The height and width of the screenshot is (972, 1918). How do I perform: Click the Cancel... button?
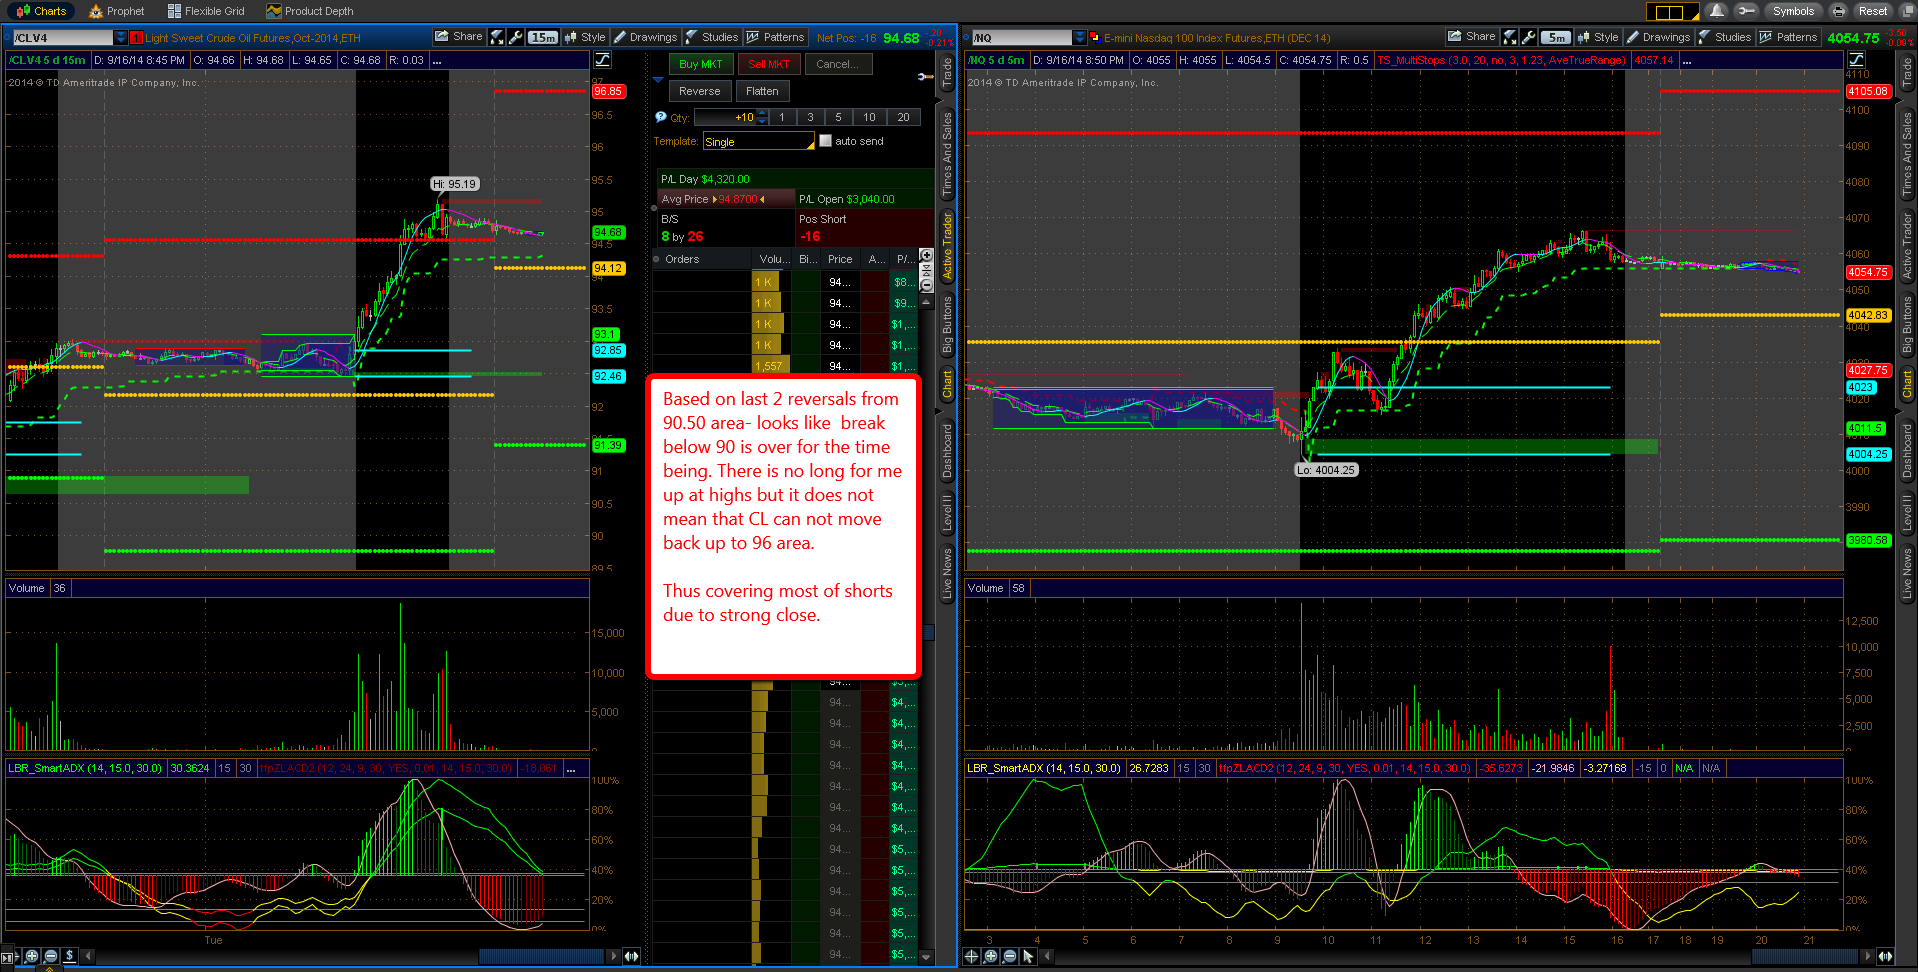[x=837, y=64]
